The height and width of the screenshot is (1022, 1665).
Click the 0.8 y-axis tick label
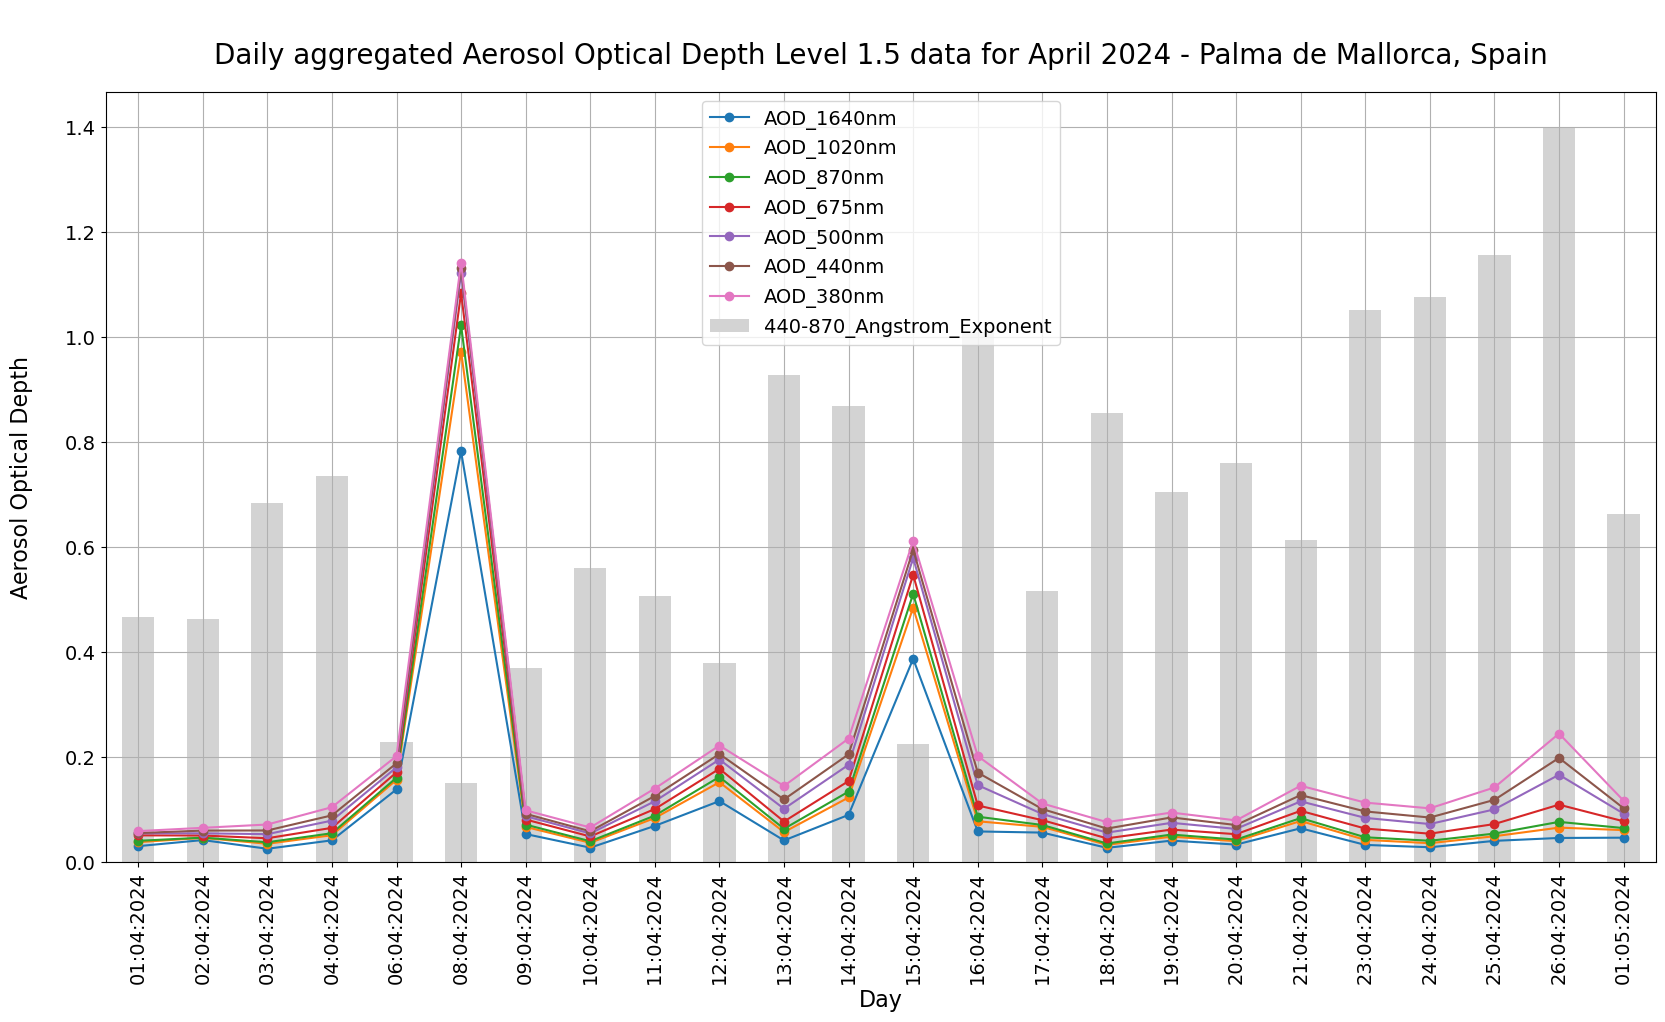[80, 443]
